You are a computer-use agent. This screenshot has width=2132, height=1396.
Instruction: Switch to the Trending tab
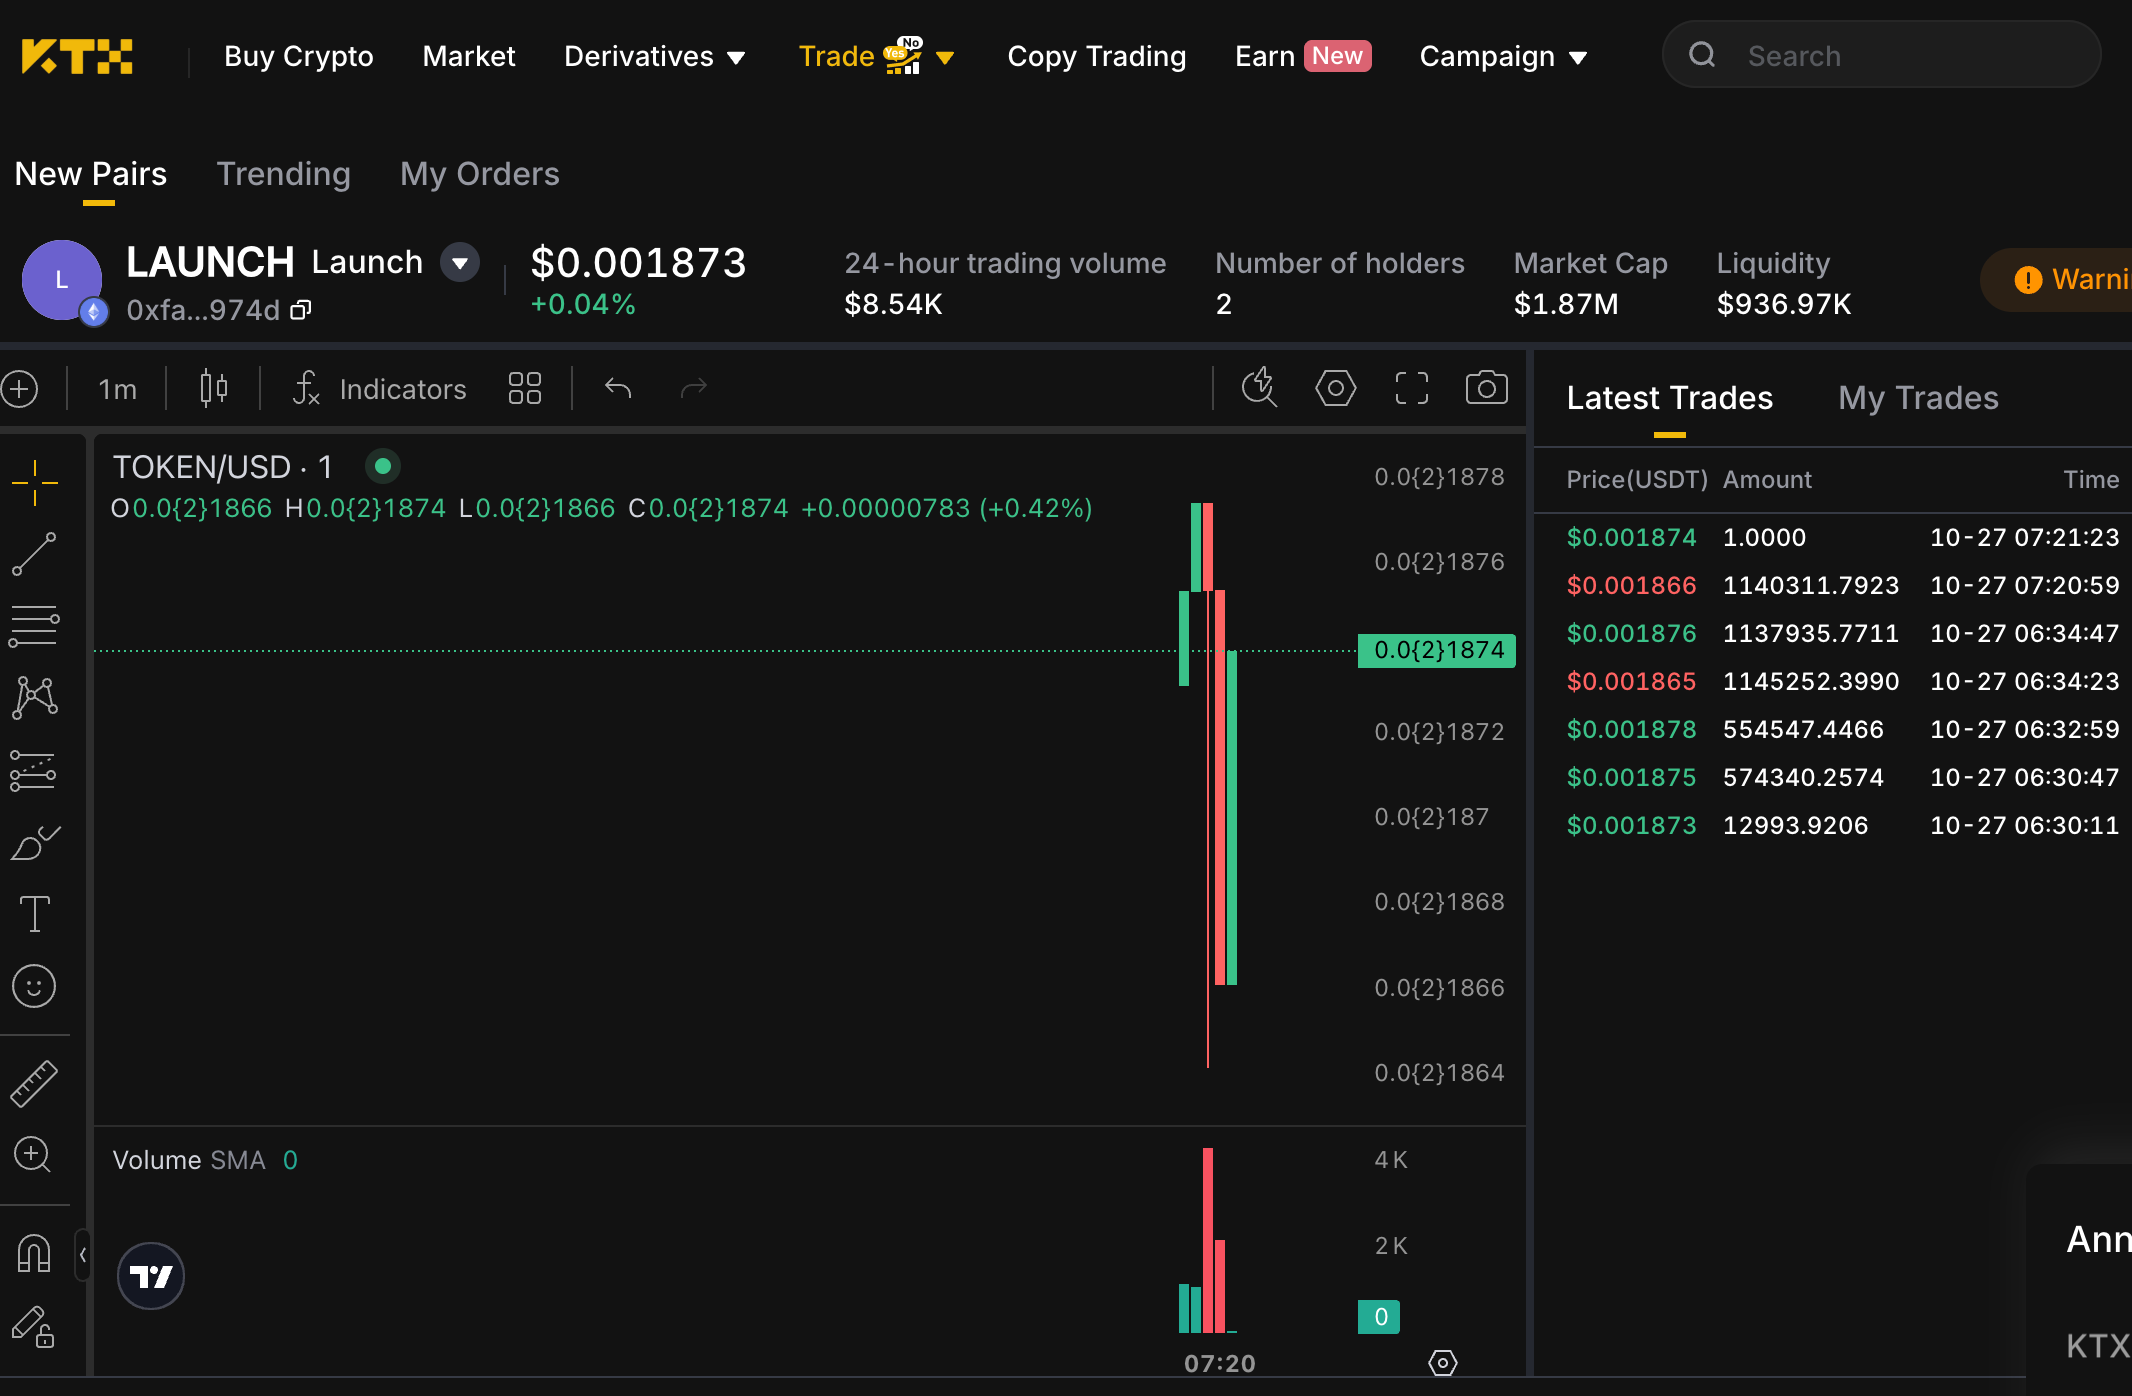284,174
